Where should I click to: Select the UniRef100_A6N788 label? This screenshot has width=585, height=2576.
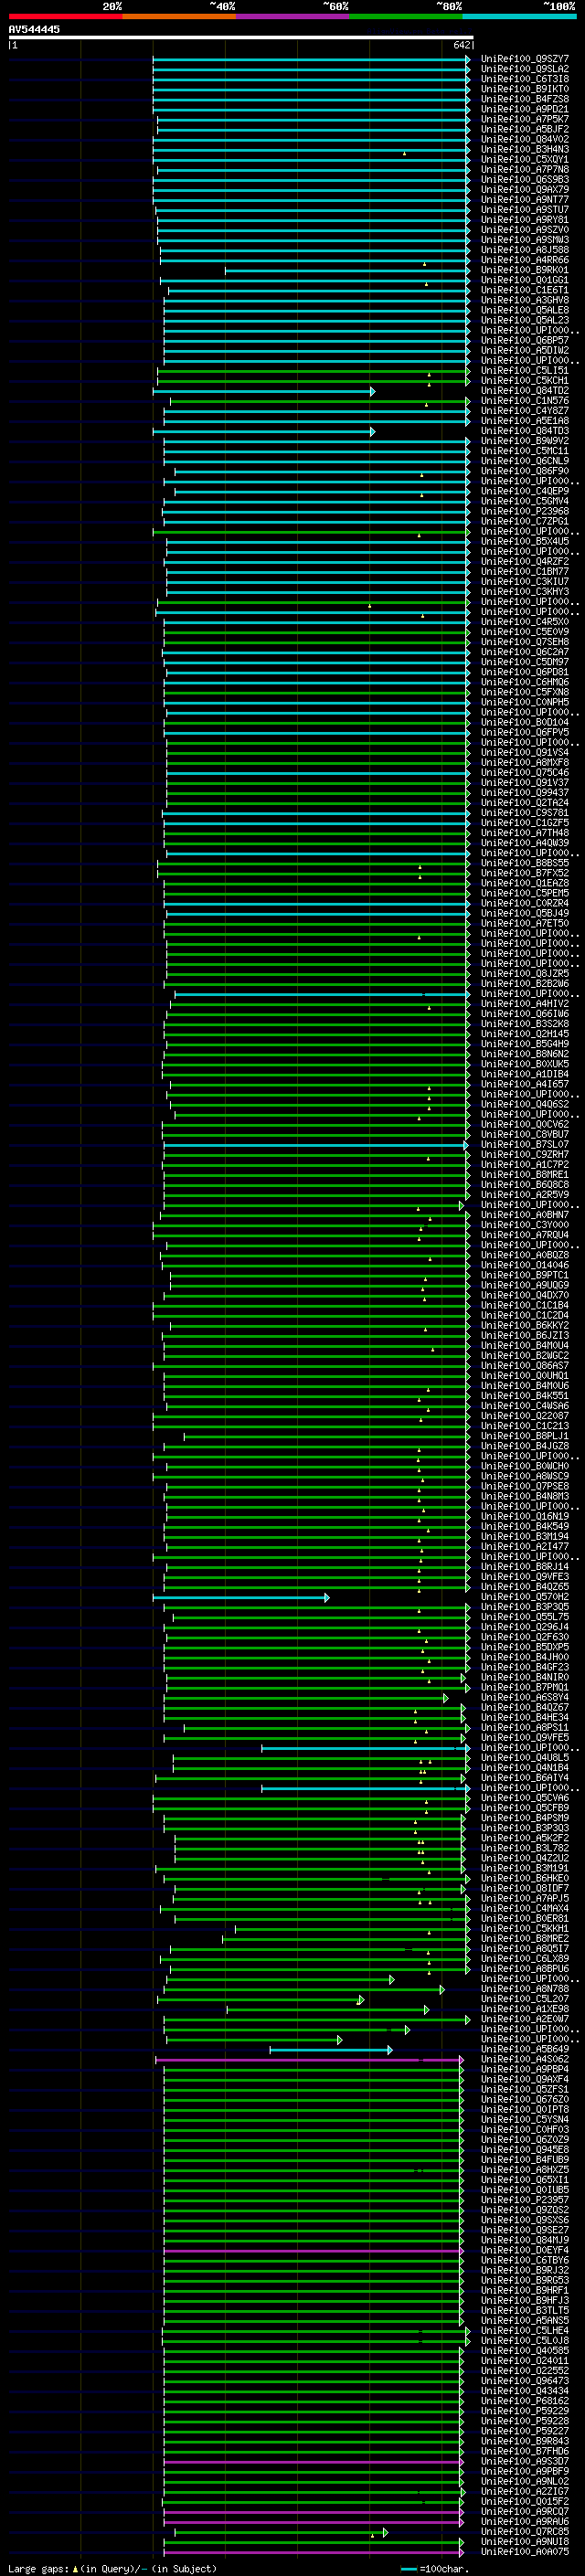[x=525, y=1989]
